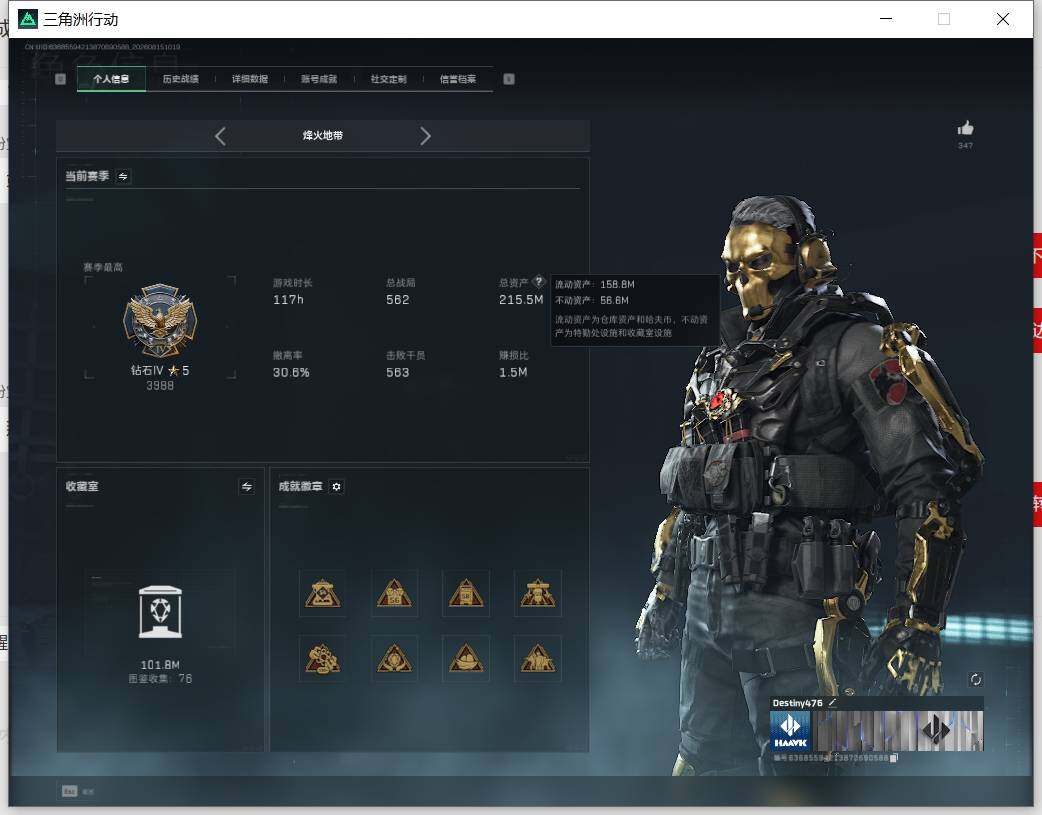Switch to the 详细数据 tab

[x=250, y=79]
